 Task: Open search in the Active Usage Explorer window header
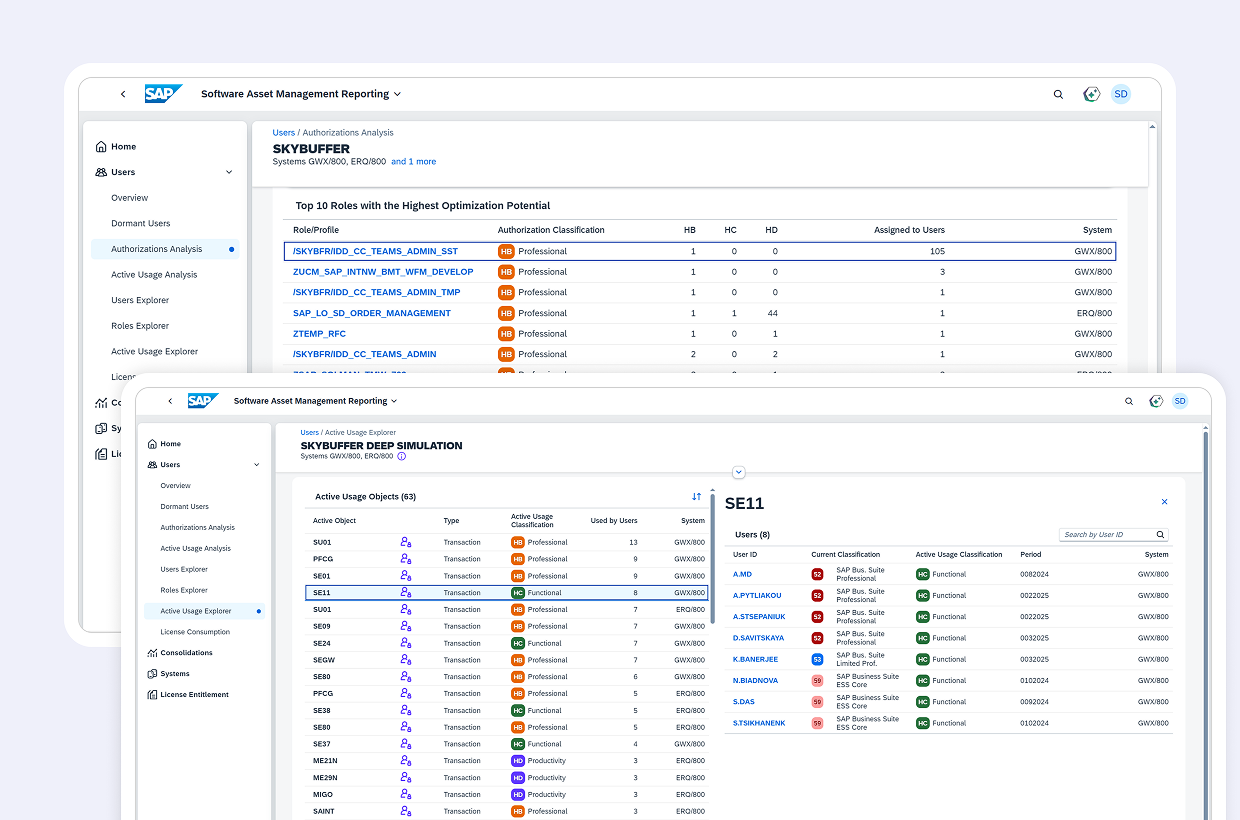tap(1129, 401)
